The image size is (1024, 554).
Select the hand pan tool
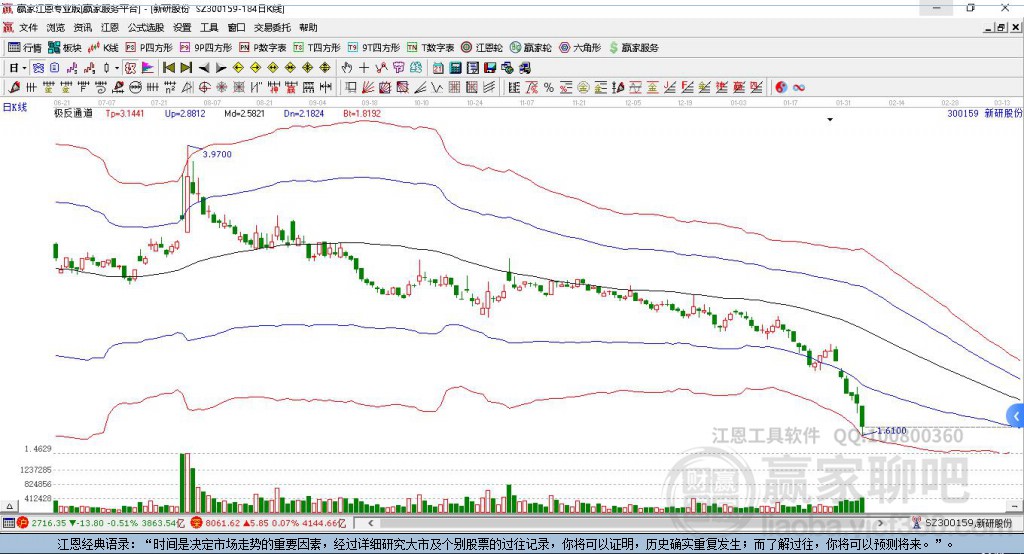(x=347, y=67)
